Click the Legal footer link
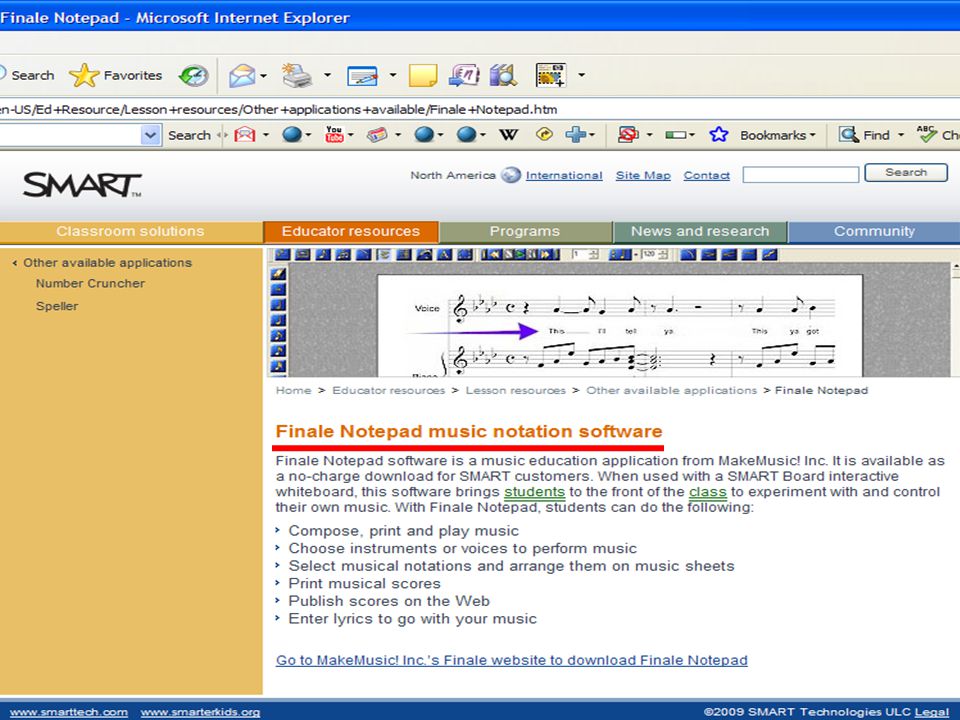 click(931, 712)
